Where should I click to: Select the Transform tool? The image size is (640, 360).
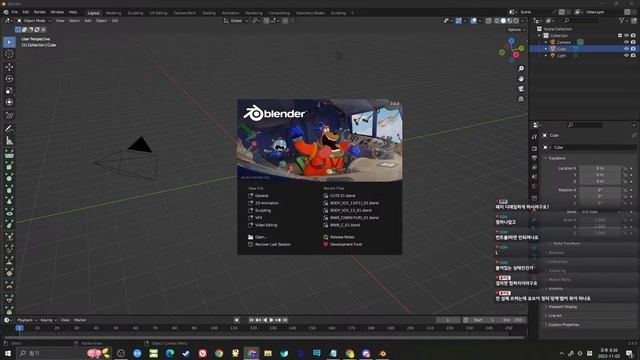click(x=9, y=102)
